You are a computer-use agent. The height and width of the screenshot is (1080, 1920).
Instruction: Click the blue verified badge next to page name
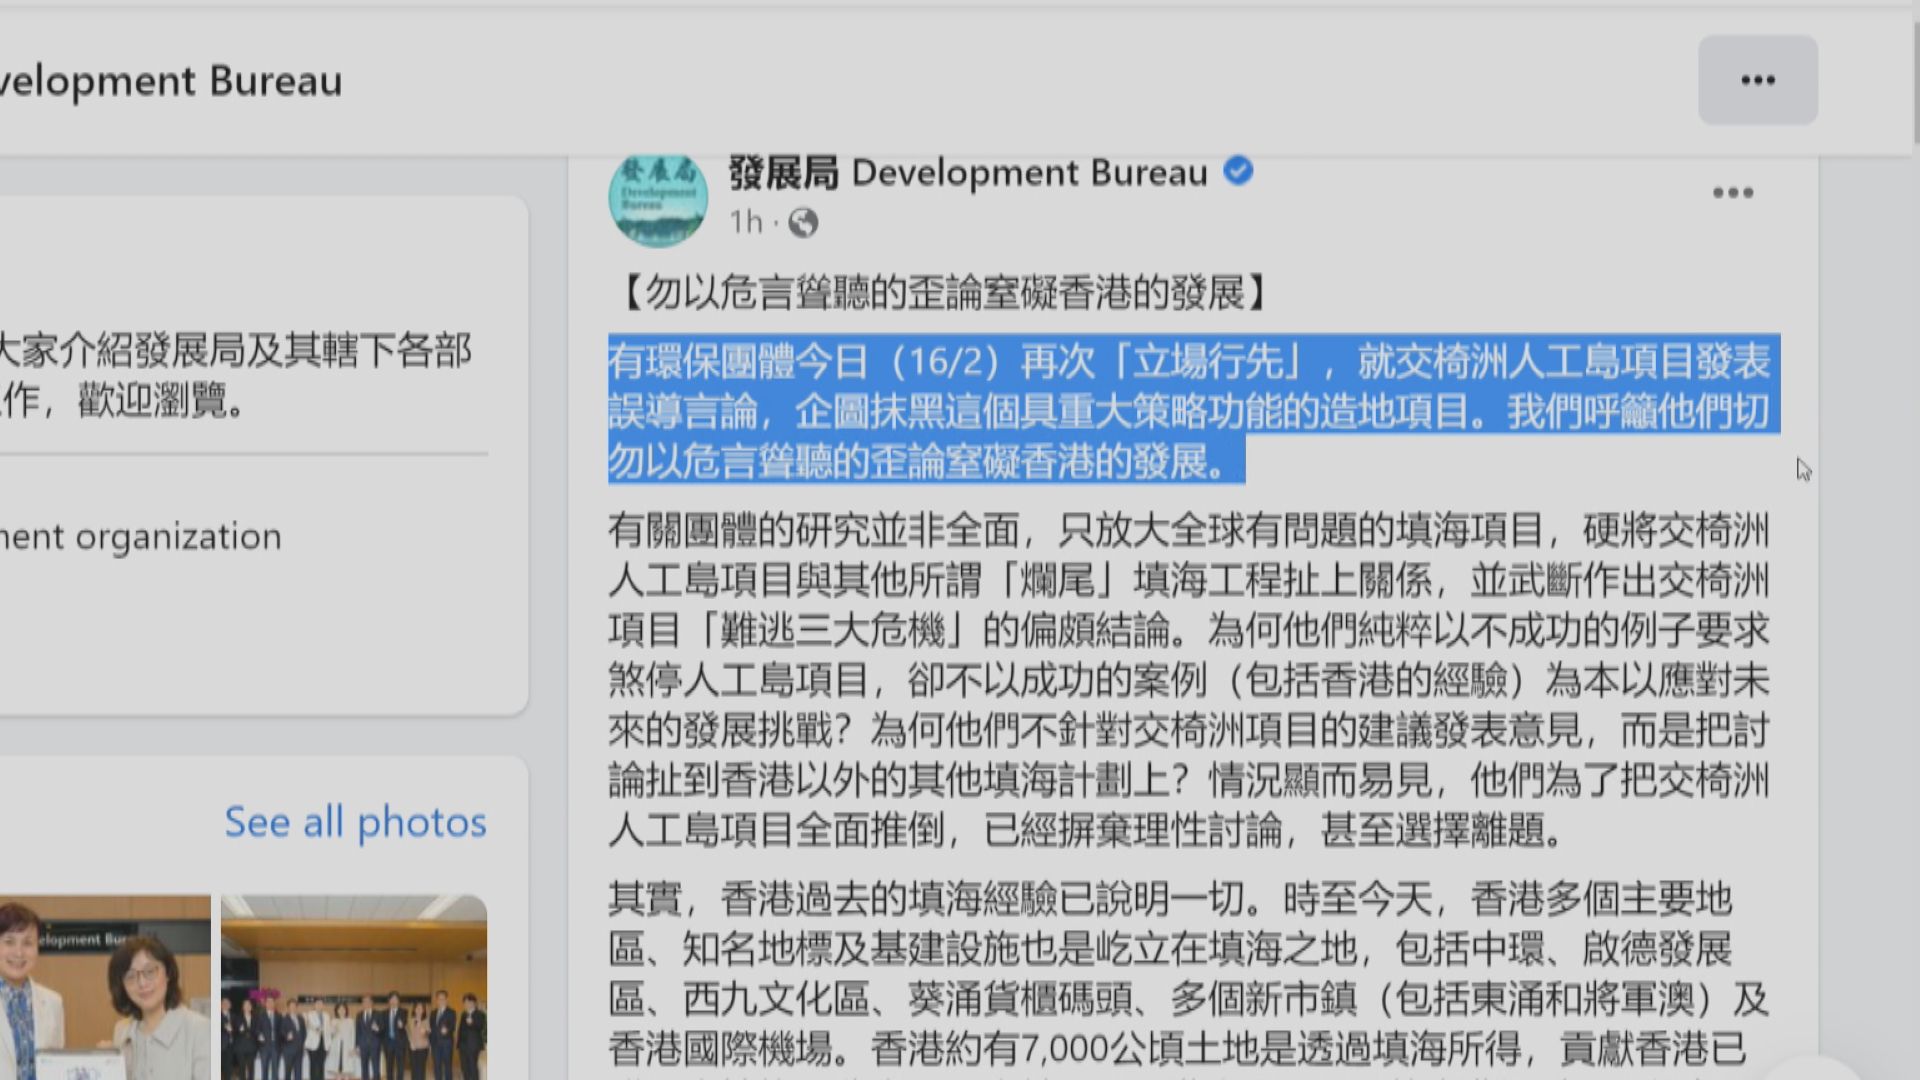[x=1238, y=171]
